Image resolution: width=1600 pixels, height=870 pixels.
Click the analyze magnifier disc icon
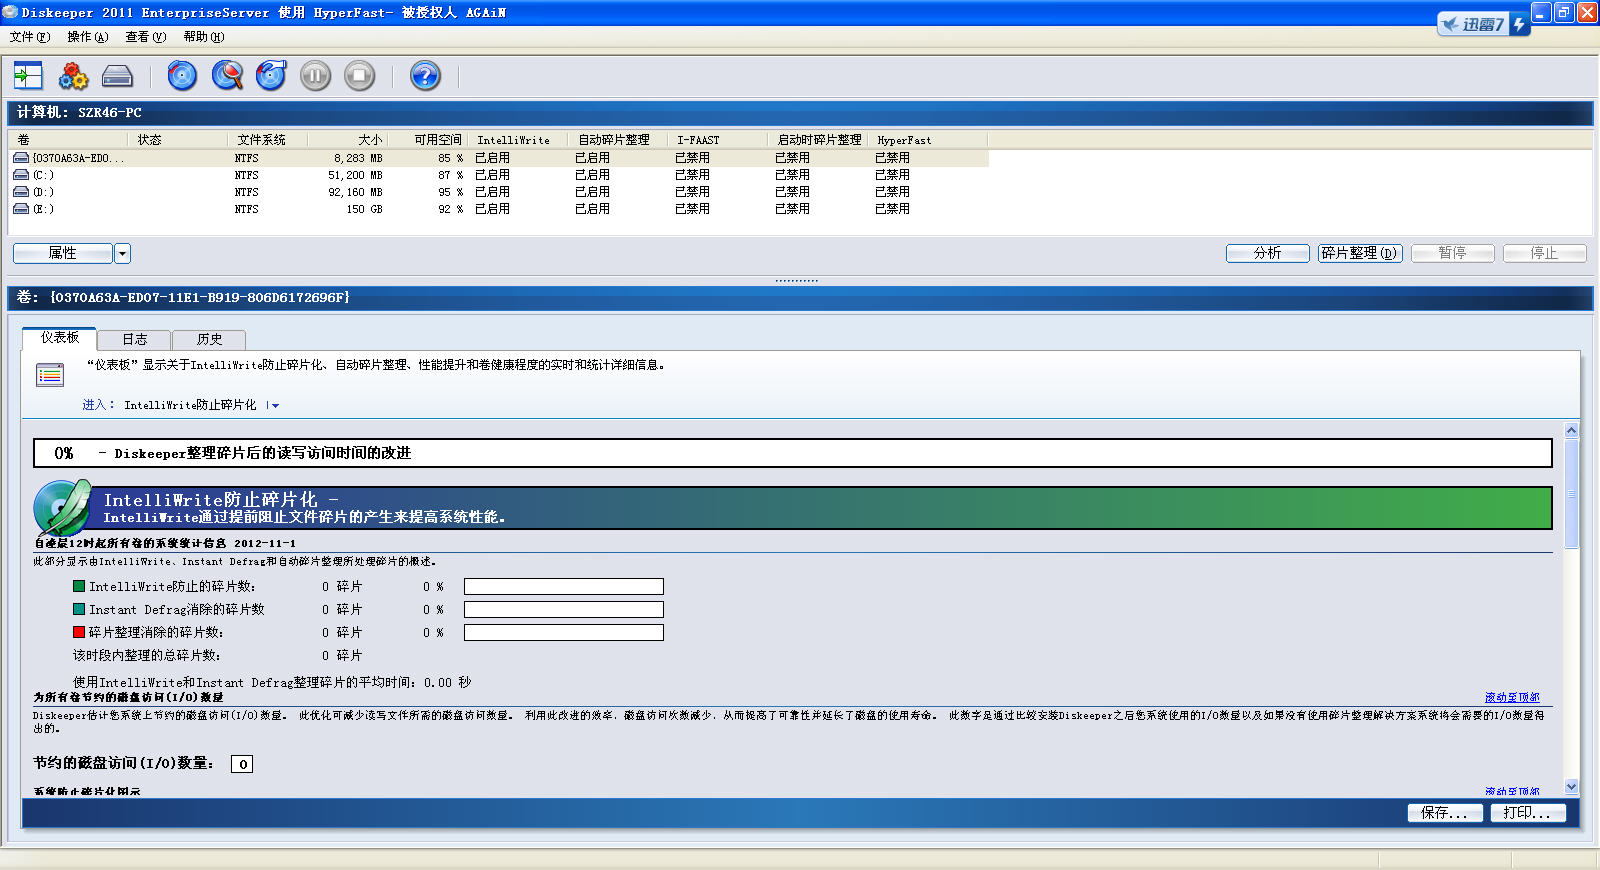(x=227, y=76)
